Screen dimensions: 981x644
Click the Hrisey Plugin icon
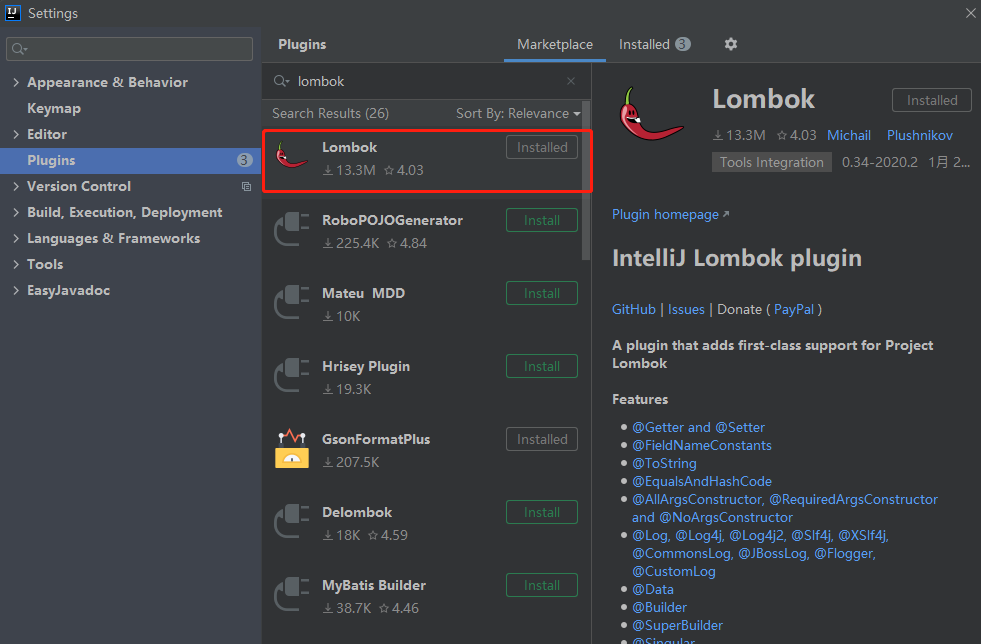(x=292, y=376)
